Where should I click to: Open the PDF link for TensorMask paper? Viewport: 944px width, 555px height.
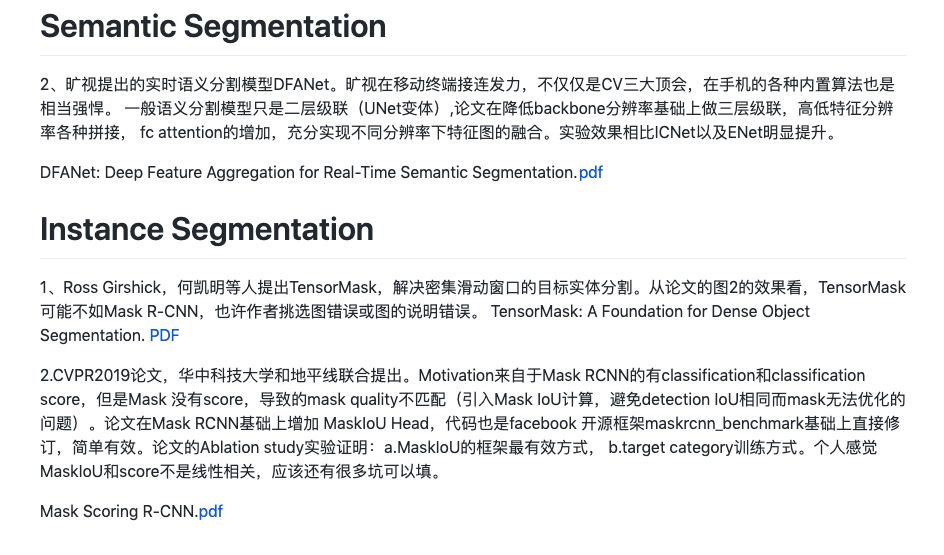point(164,335)
